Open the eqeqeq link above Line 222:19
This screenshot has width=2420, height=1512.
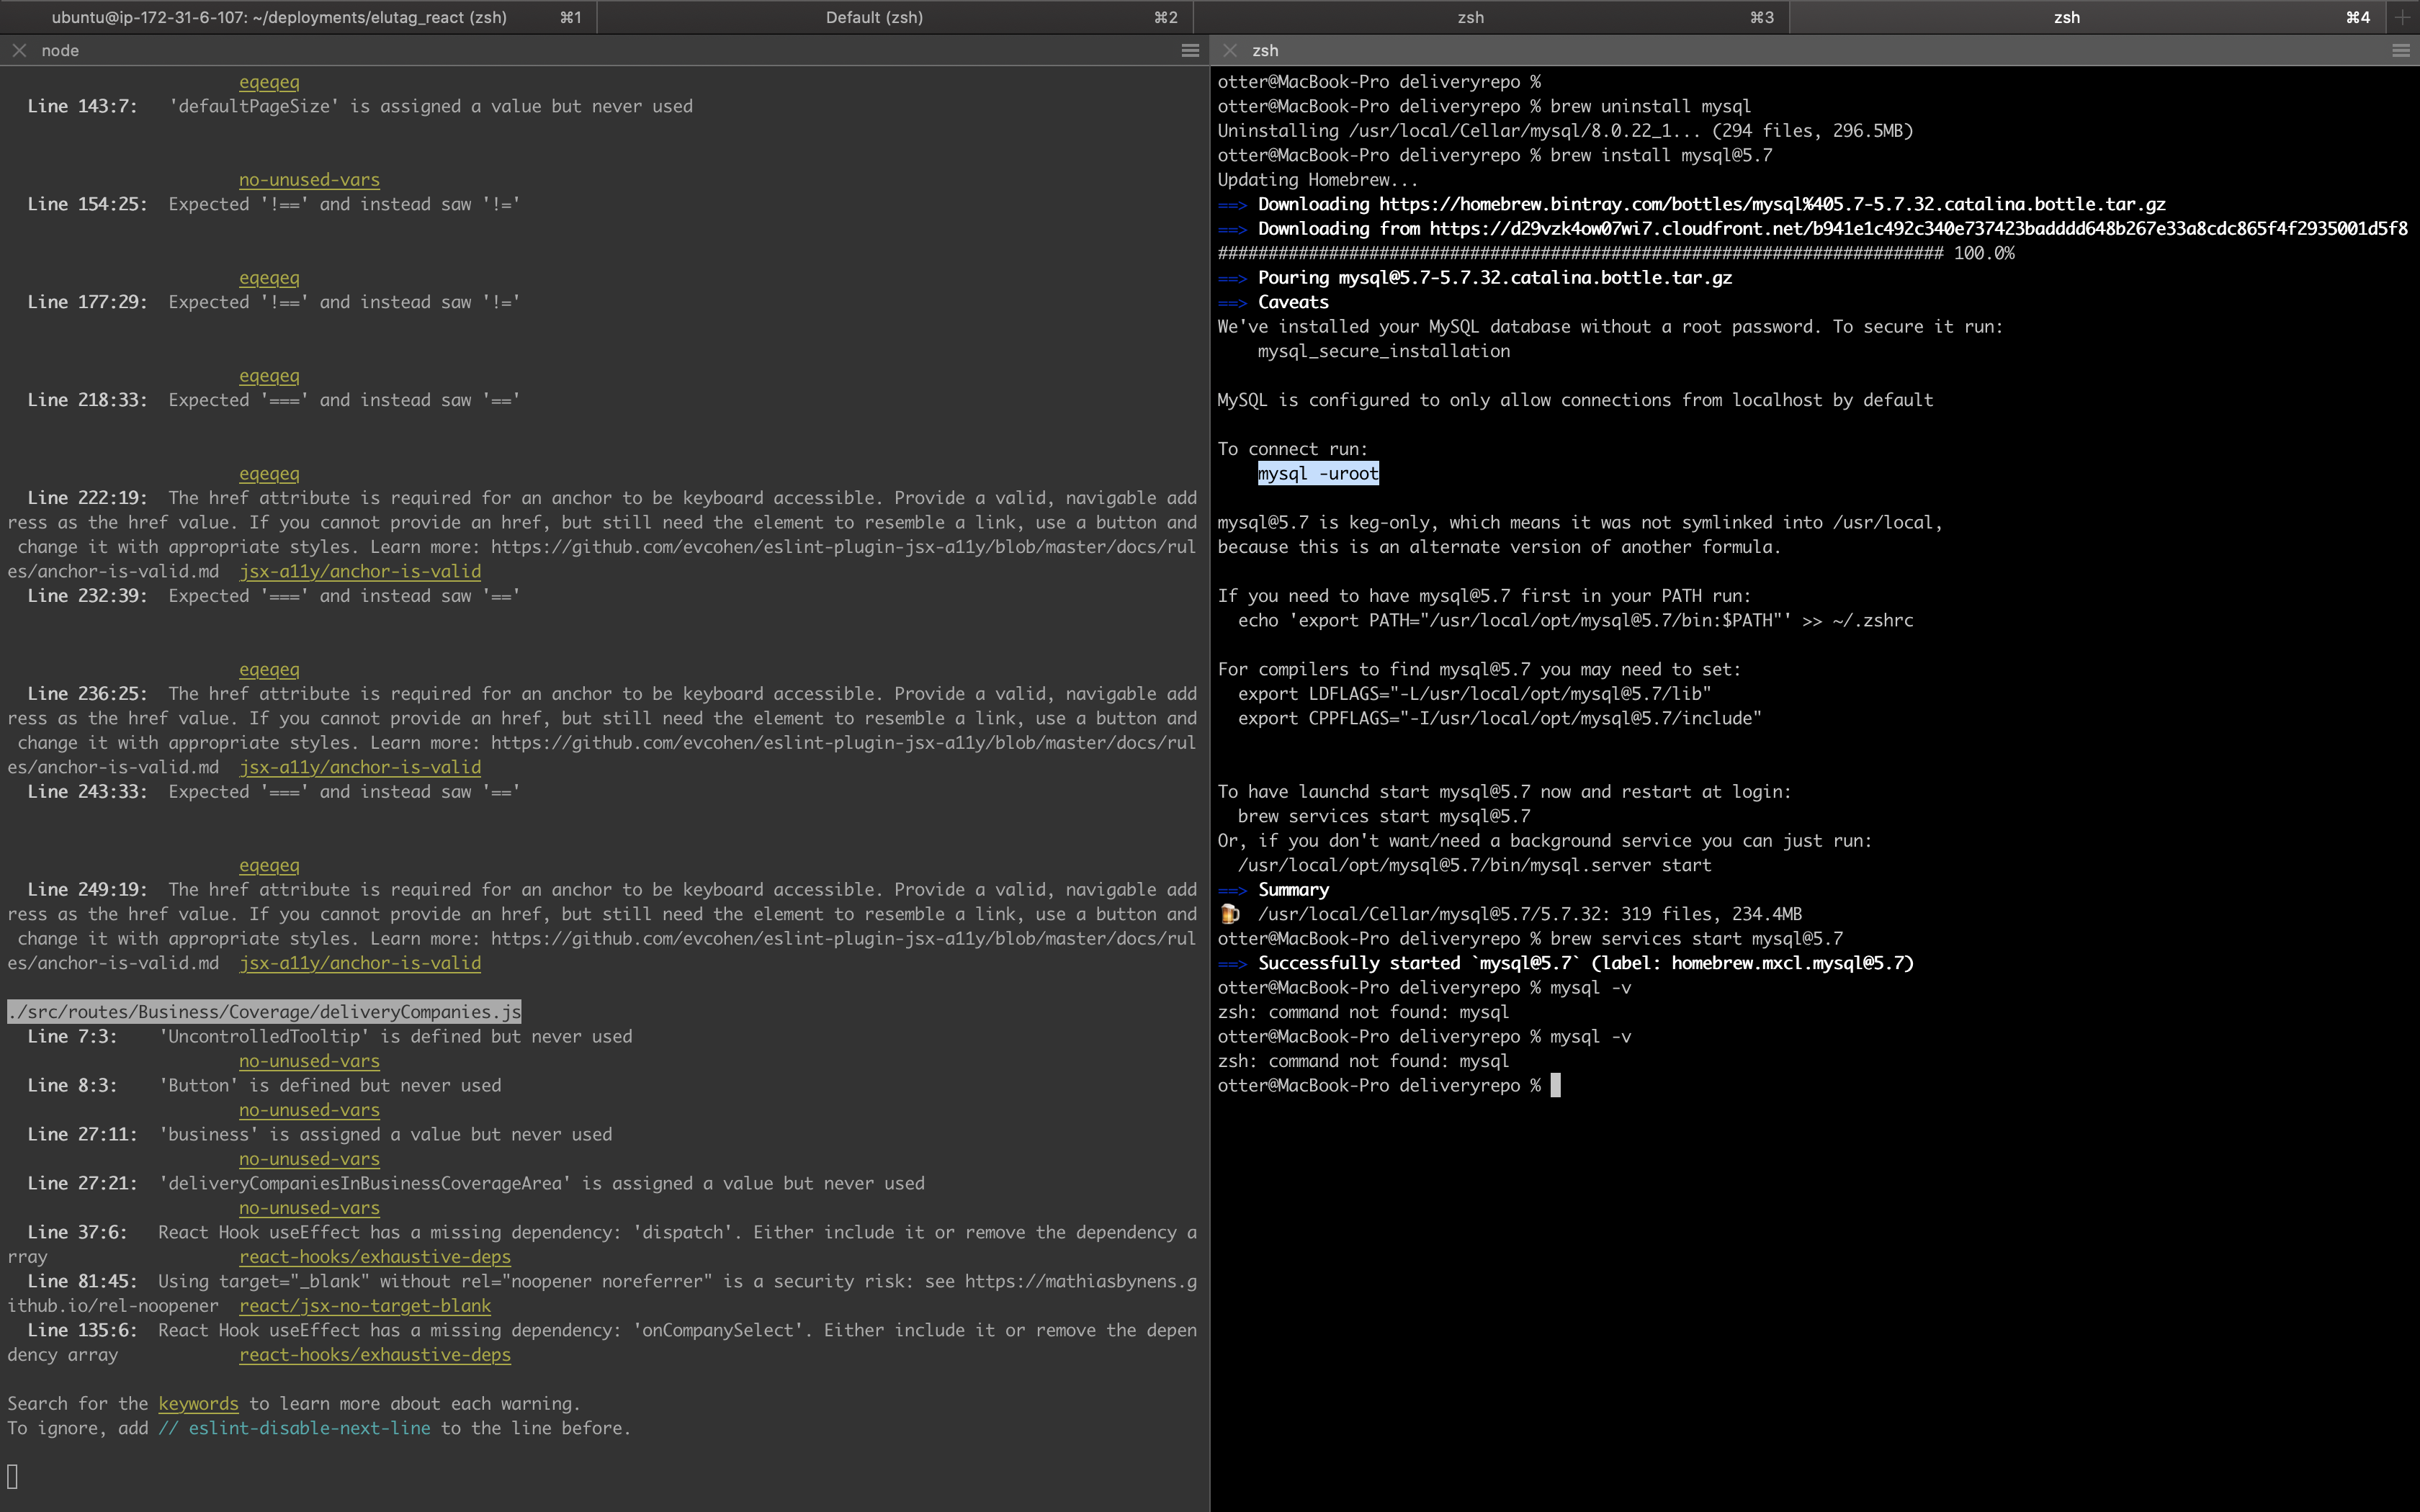point(269,474)
